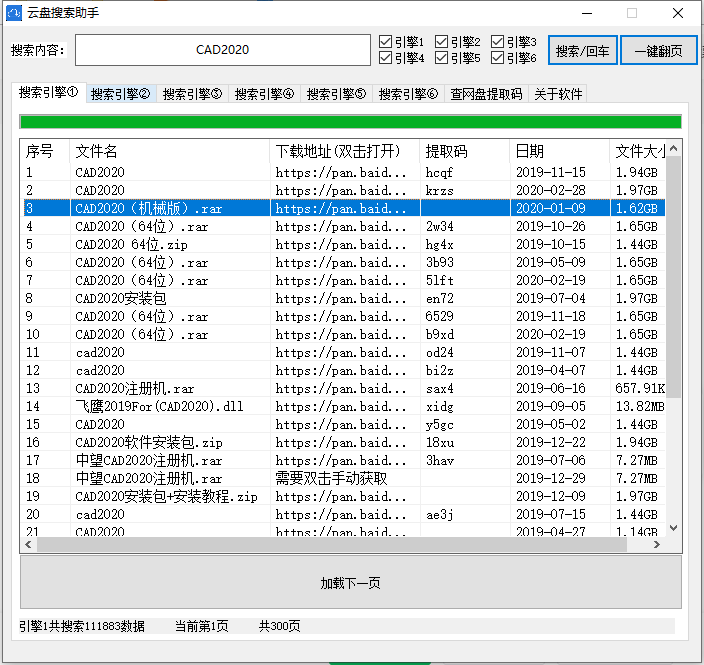Viewport: 704px width, 665px height.
Task: Click extraction code ae3j
Action: (440, 515)
